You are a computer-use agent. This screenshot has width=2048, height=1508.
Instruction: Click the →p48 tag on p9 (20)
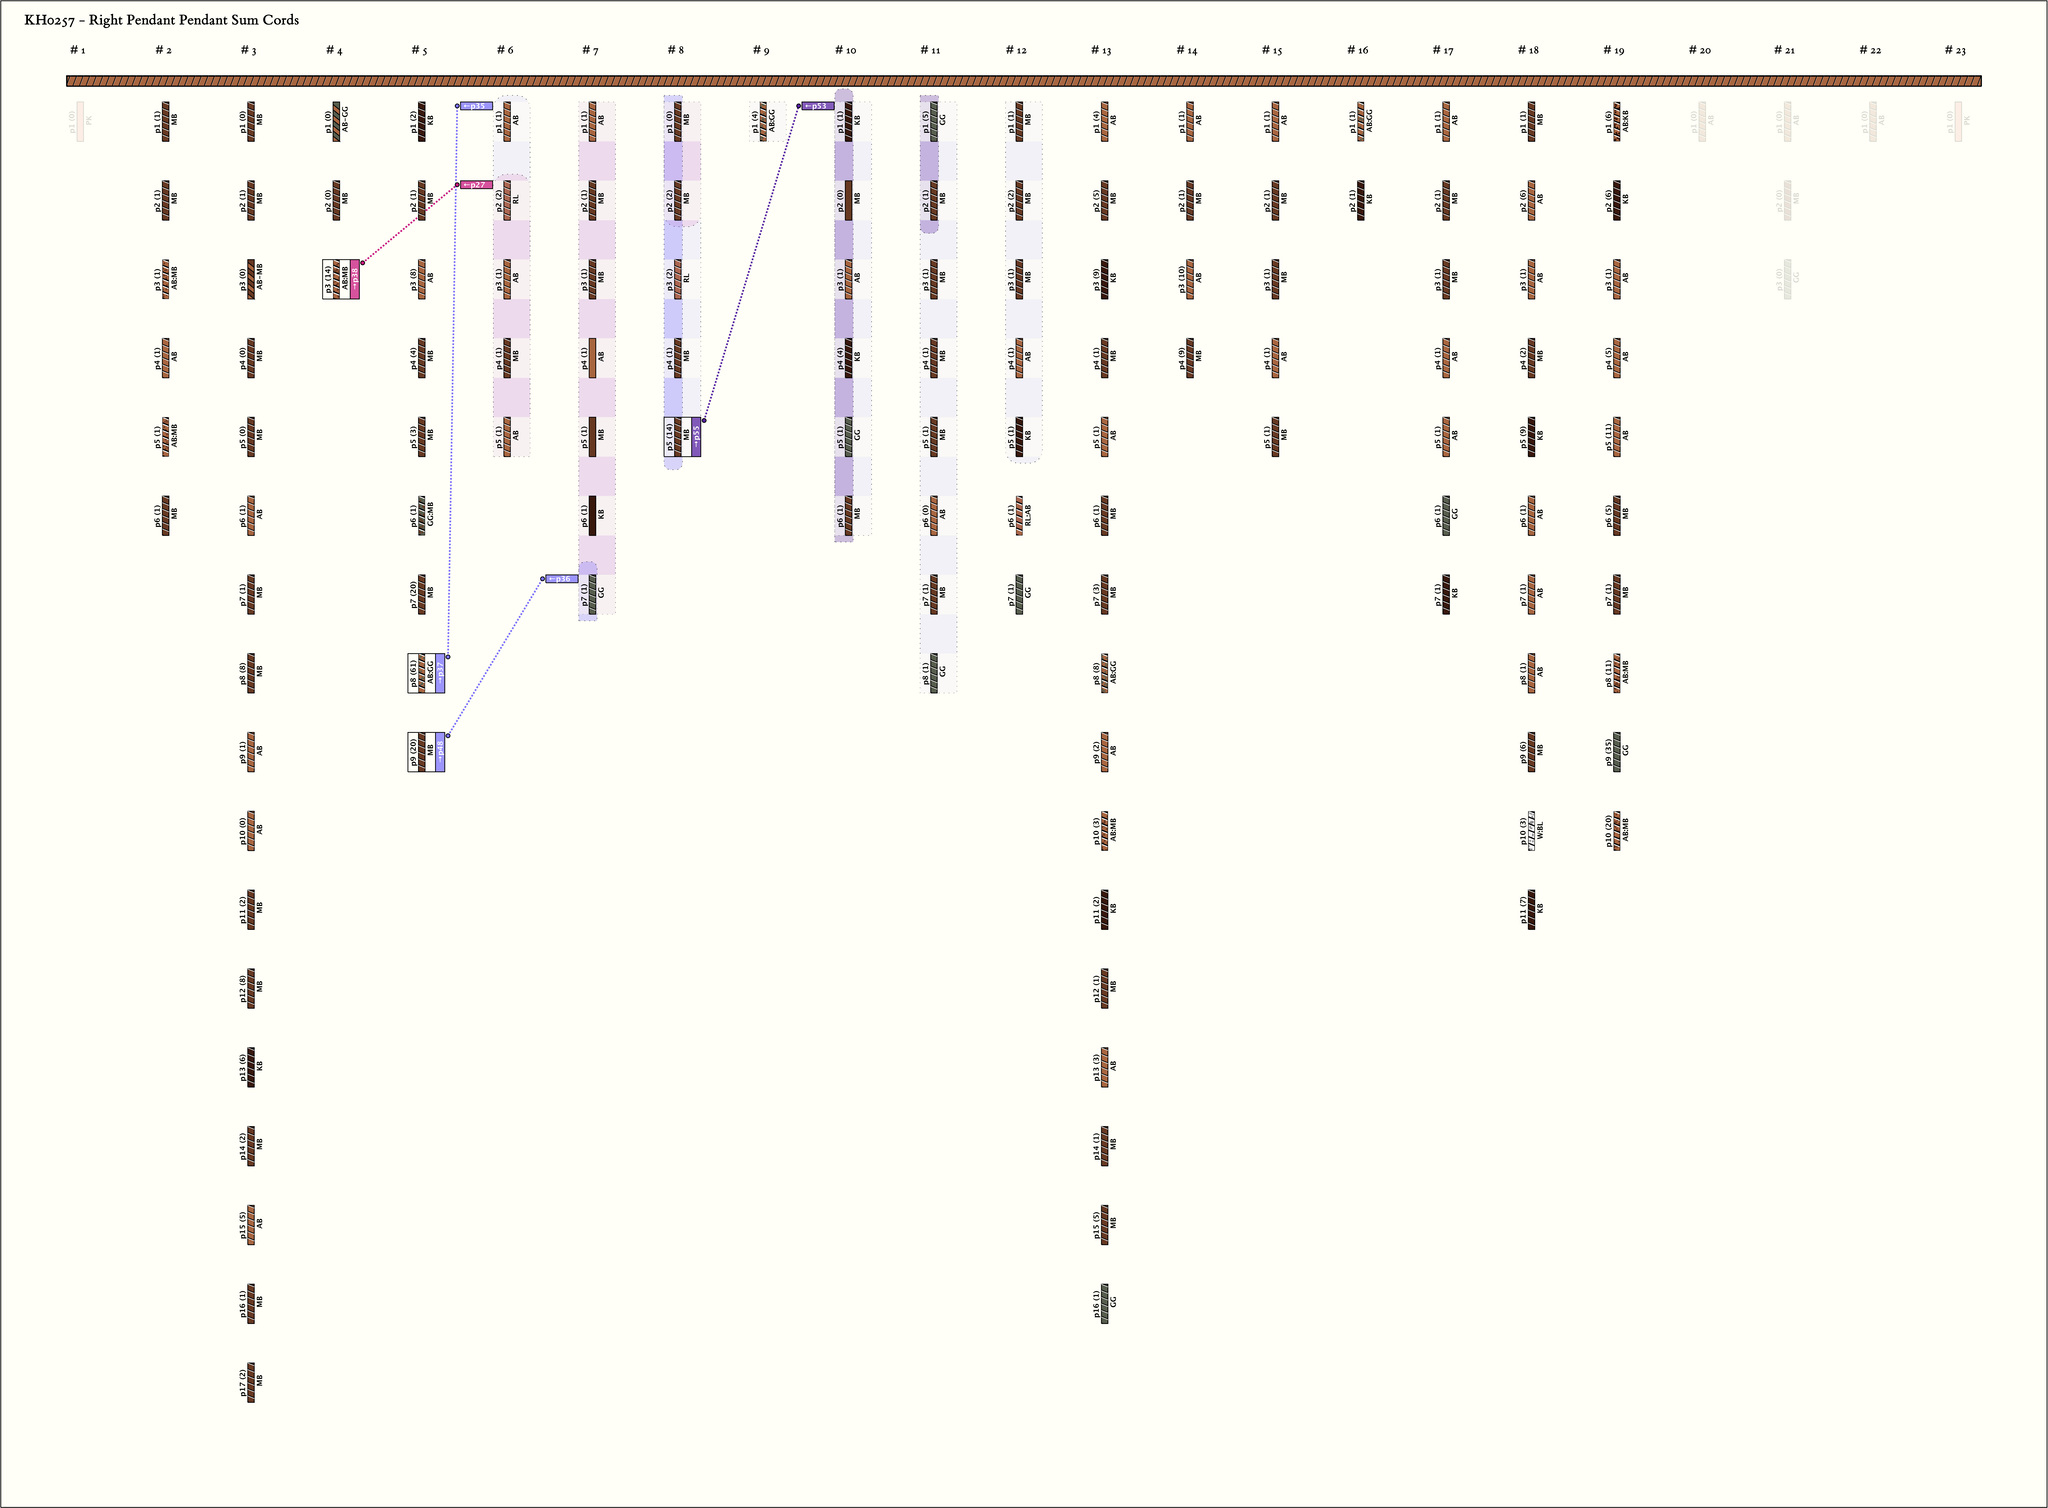440,752
